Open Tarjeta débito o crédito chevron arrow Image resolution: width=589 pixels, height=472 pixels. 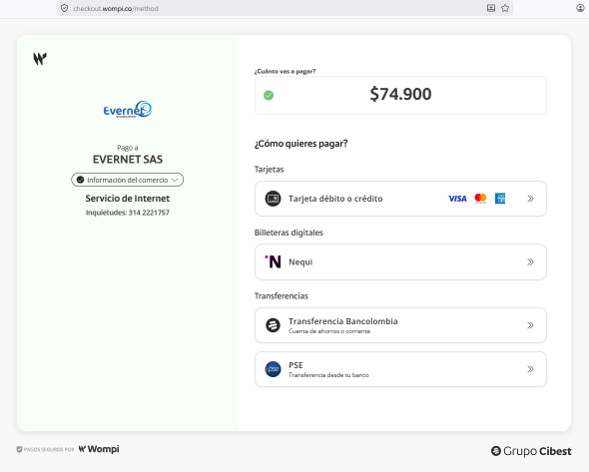(x=530, y=199)
